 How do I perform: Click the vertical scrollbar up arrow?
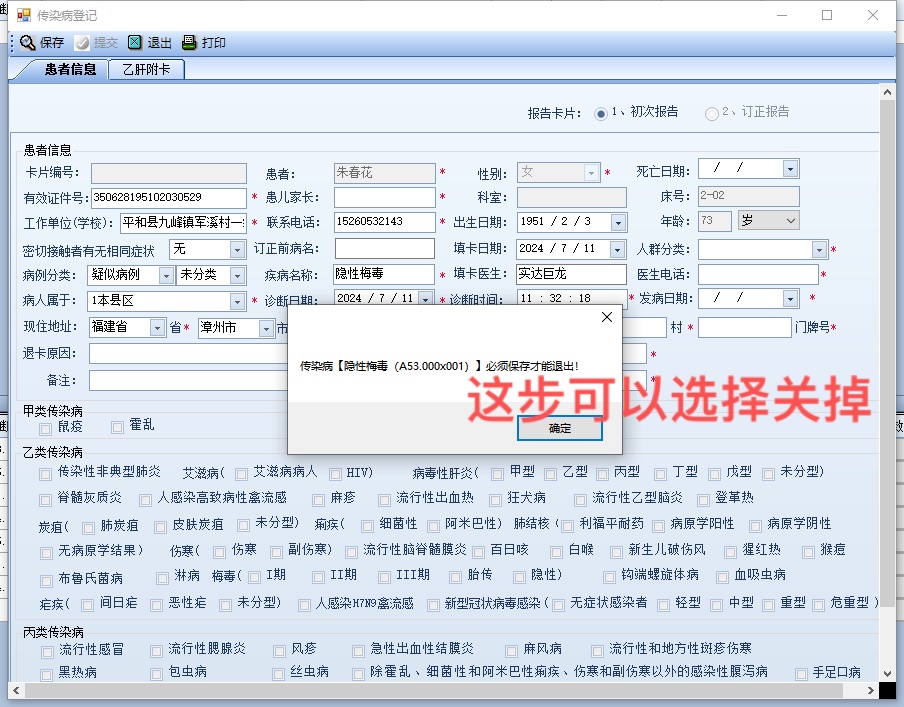[887, 92]
